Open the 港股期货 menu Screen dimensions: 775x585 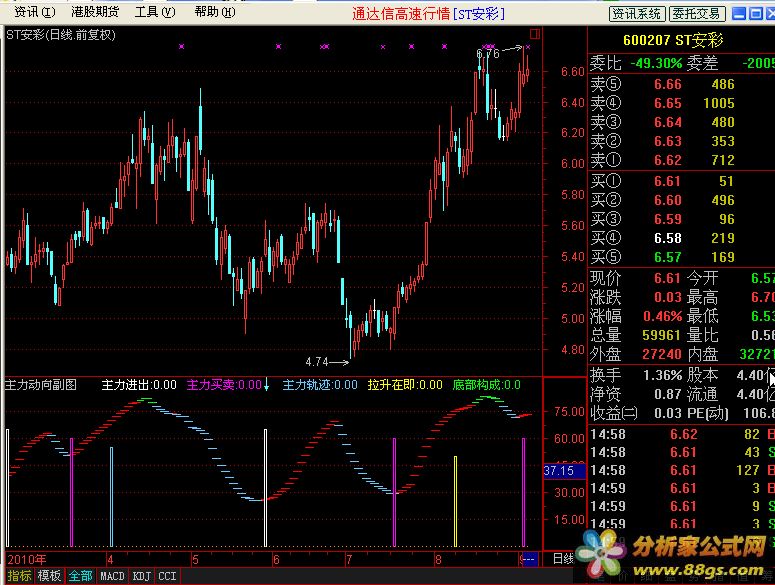click(x=95, y=12)
